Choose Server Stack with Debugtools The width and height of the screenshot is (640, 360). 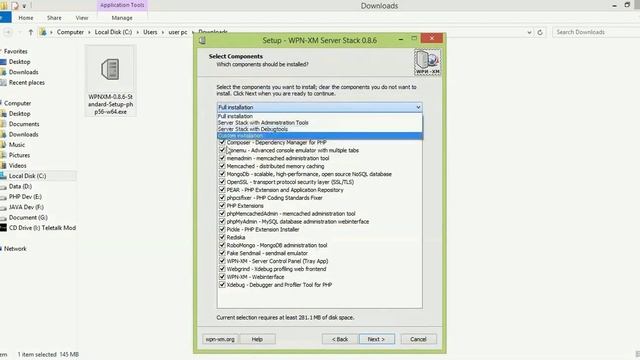click(320, 129)
